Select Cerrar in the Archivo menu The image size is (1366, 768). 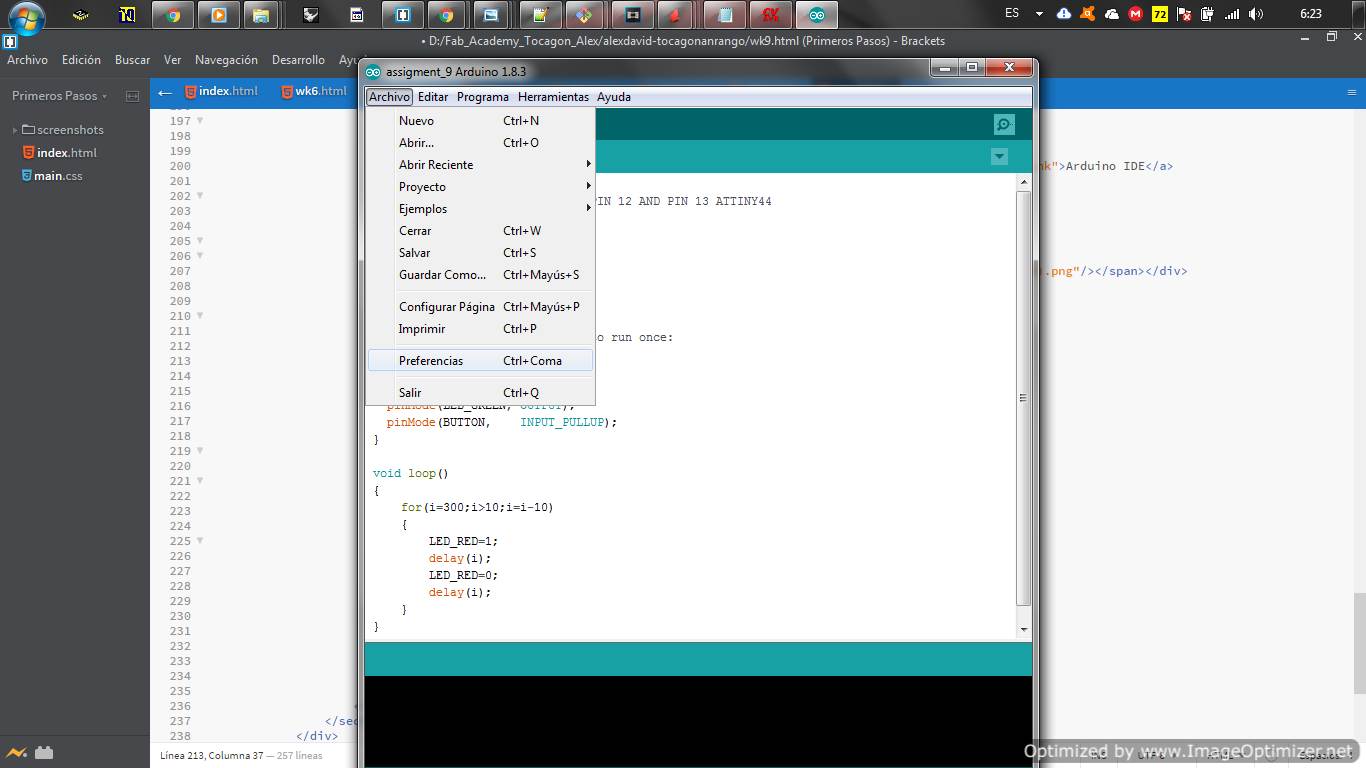pos(480,231)
